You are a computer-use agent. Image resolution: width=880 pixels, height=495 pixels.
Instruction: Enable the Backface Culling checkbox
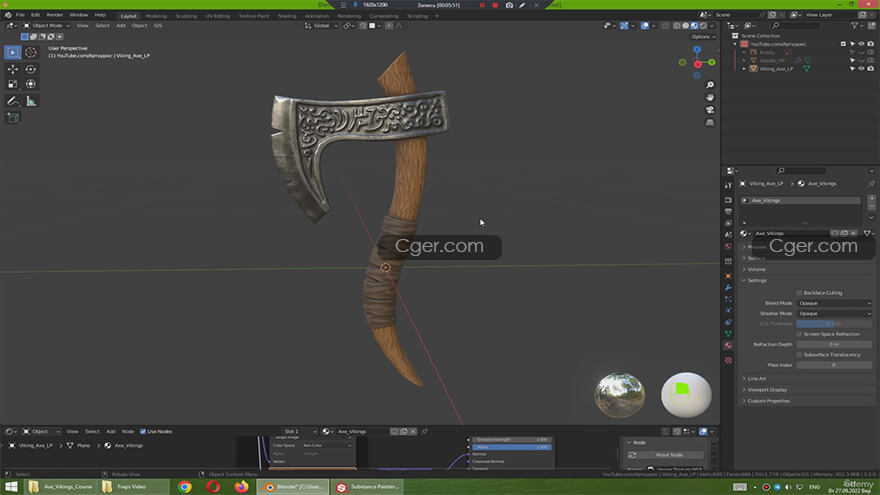pos(799,292)
